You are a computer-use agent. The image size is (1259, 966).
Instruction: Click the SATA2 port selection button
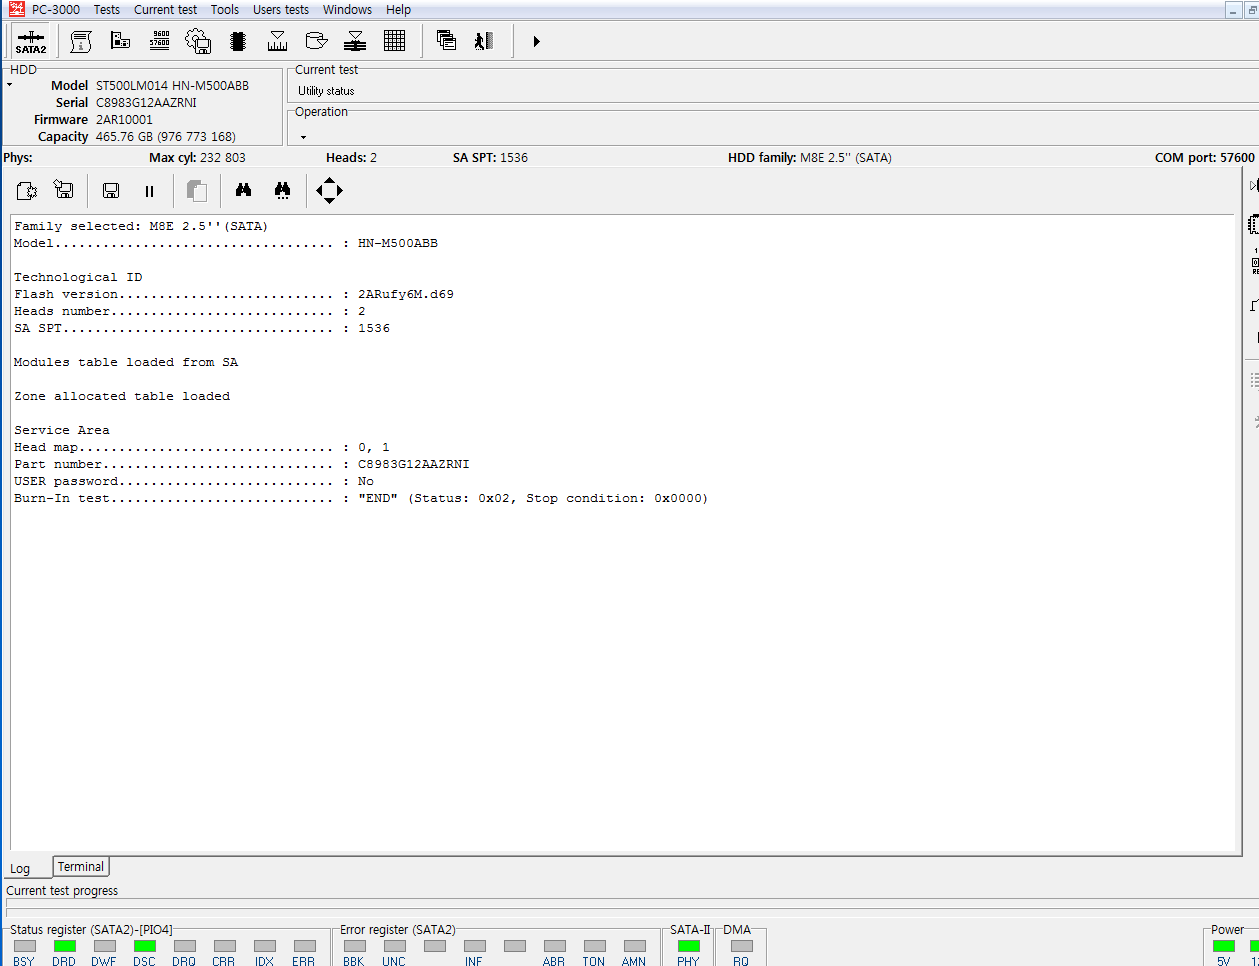click(31, 41)
